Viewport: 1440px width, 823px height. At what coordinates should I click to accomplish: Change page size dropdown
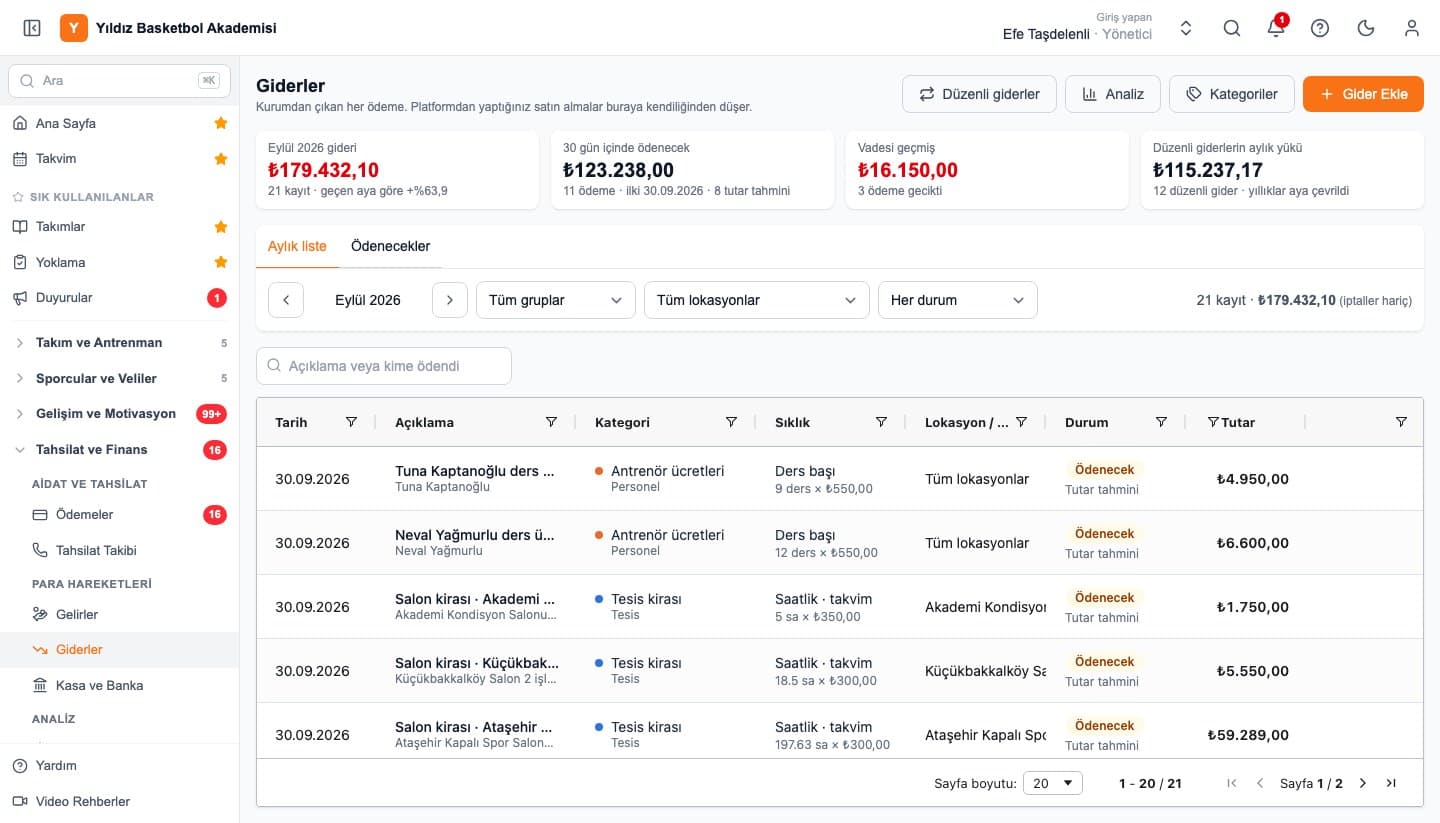coord(1053,783)
